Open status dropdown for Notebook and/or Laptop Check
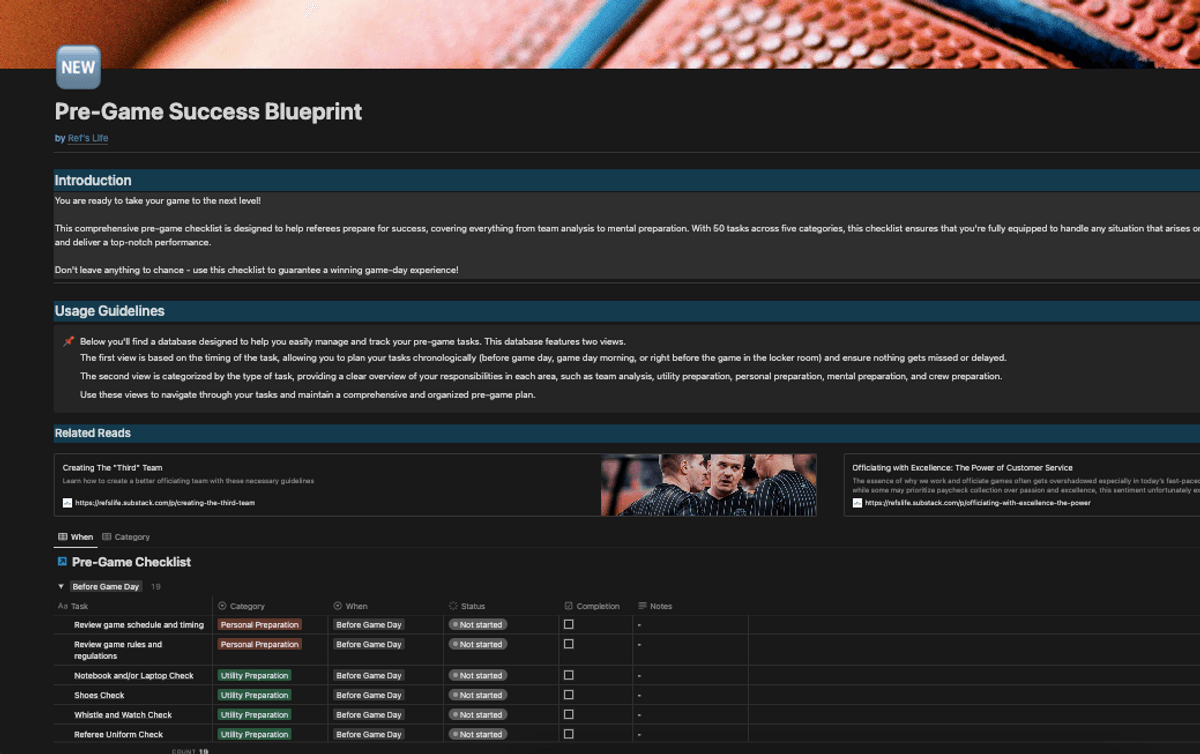Image resolution: width=1200 pixels, height=754 pixels. point(478,676)
